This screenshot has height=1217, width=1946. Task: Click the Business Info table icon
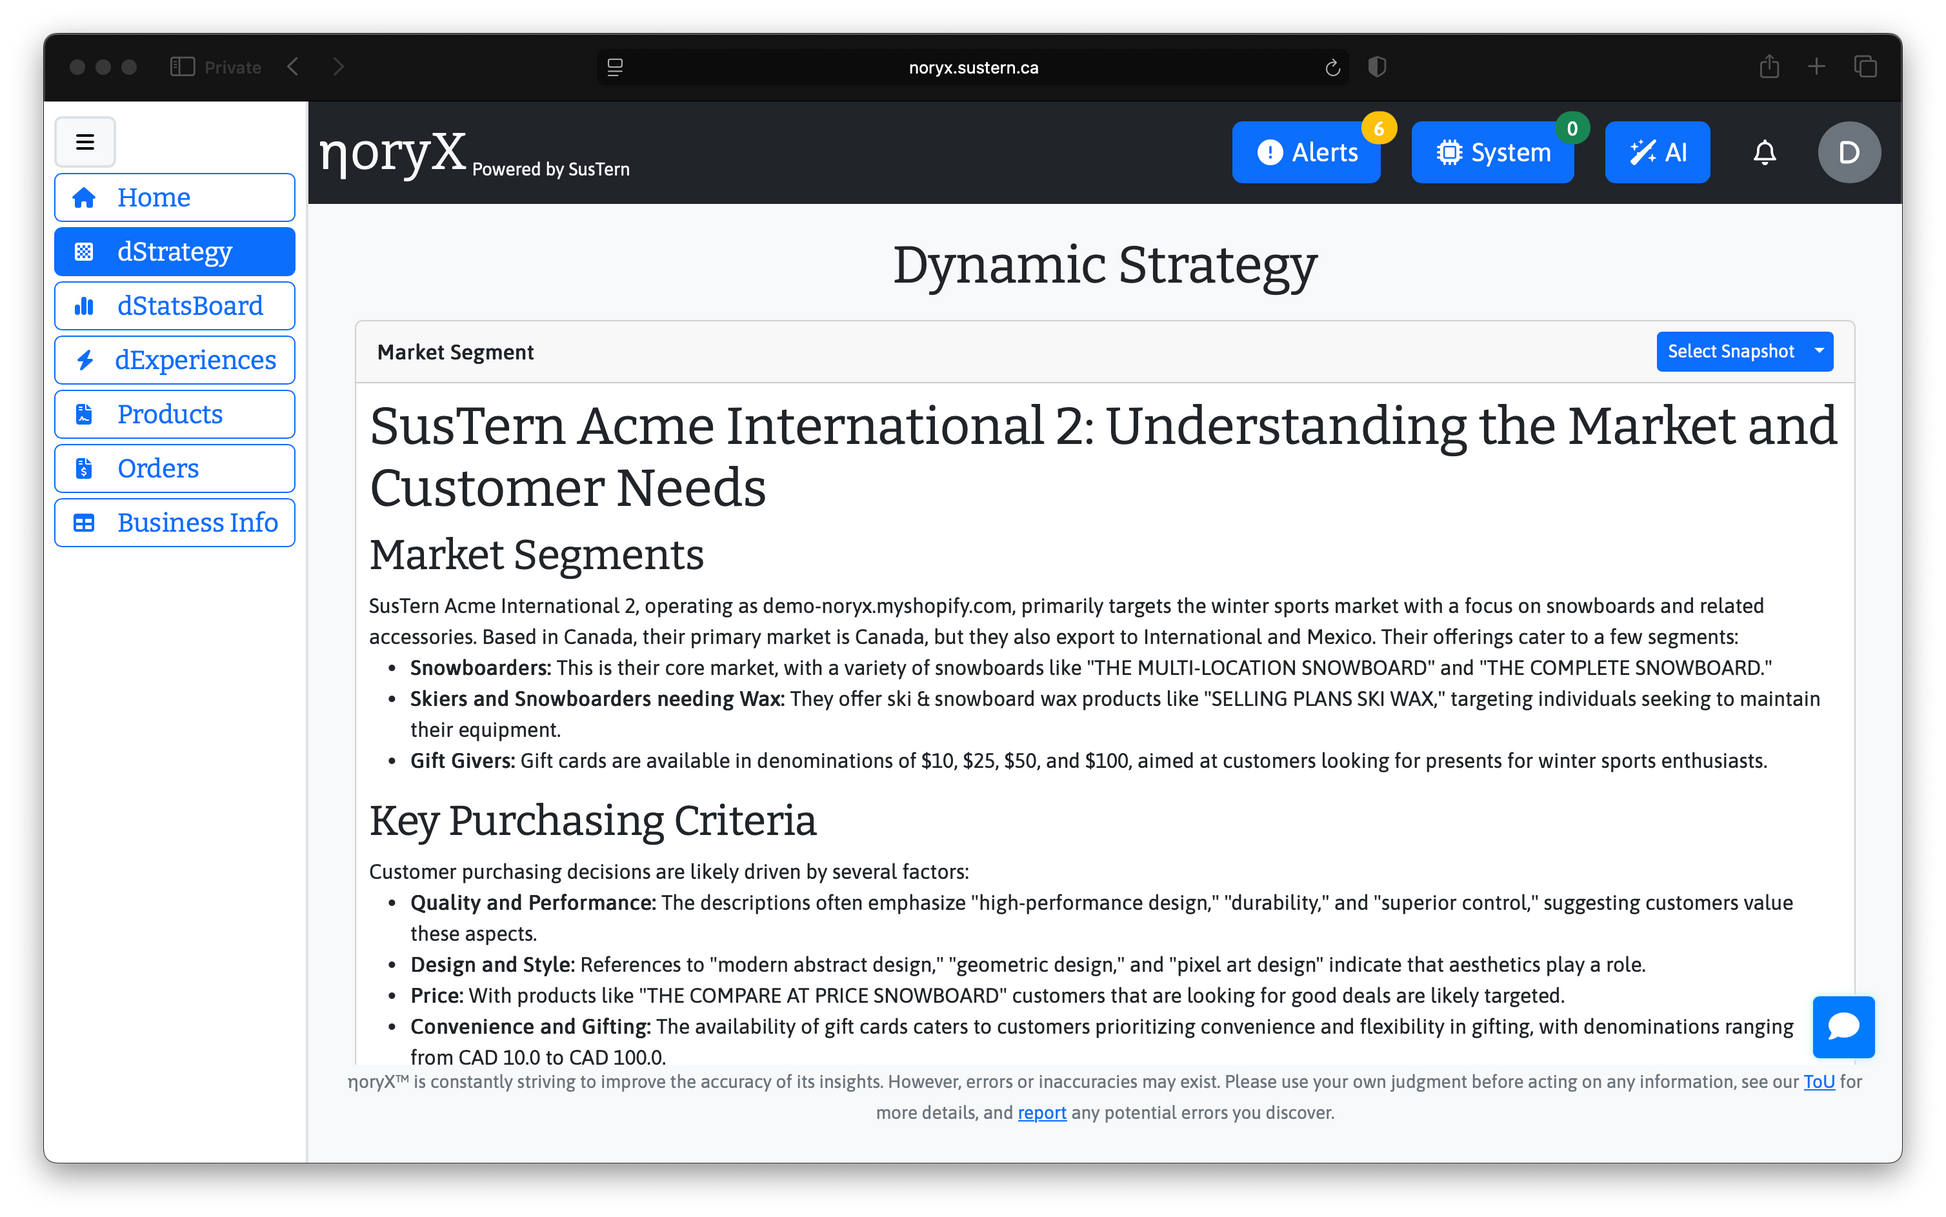85,523
